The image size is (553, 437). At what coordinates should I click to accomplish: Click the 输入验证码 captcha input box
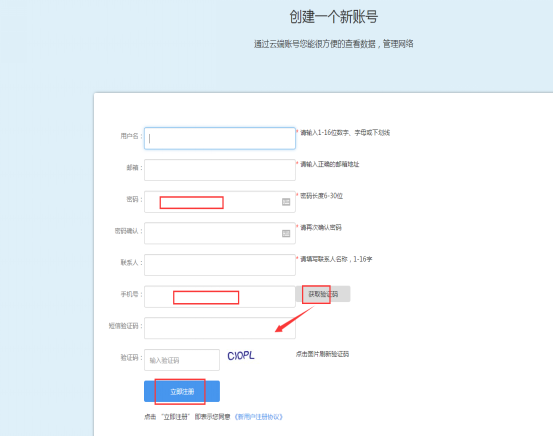click(x=182, y=360)
